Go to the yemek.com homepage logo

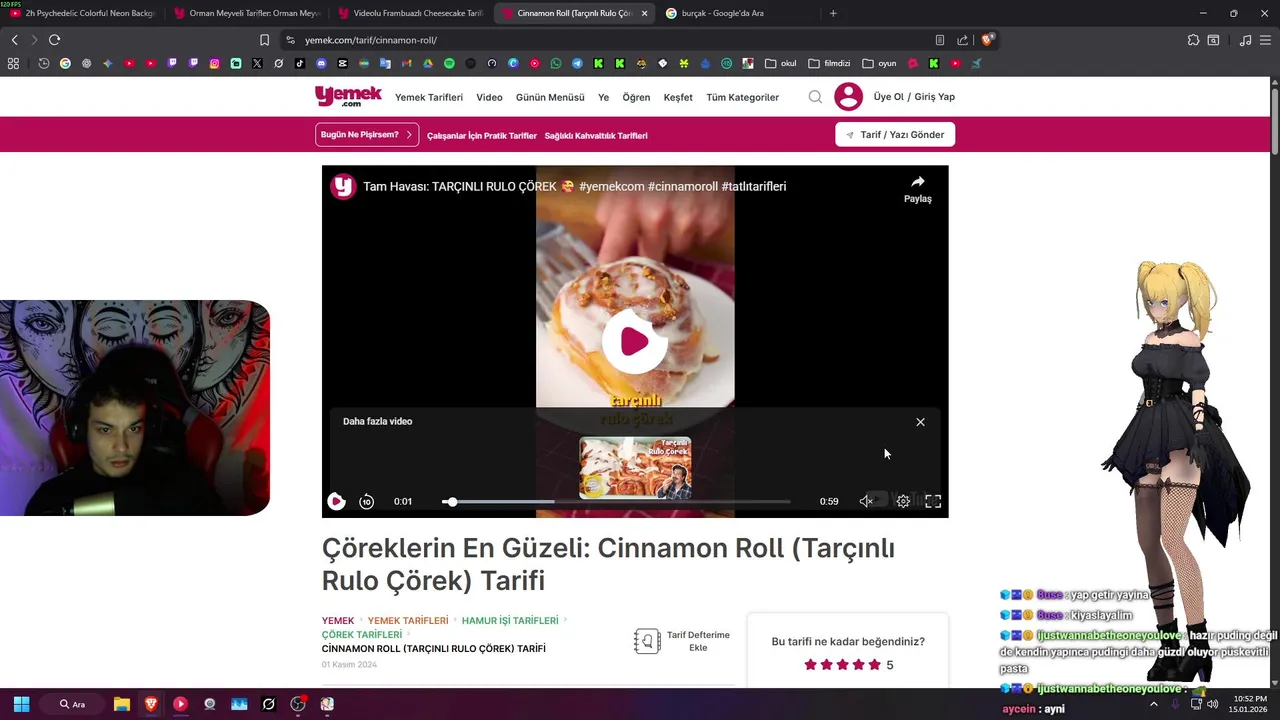pyautogui.click(x=348, y=96)
